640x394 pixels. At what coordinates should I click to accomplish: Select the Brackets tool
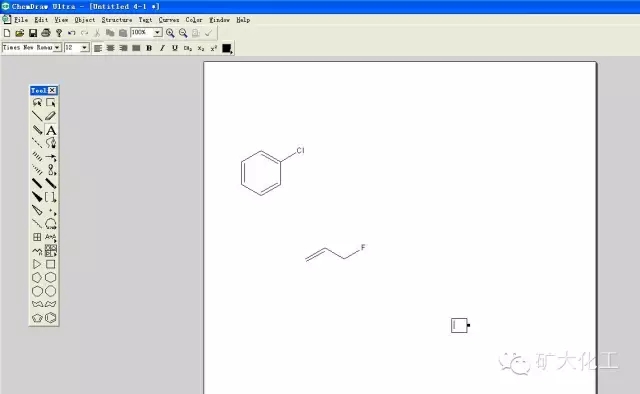51,197
